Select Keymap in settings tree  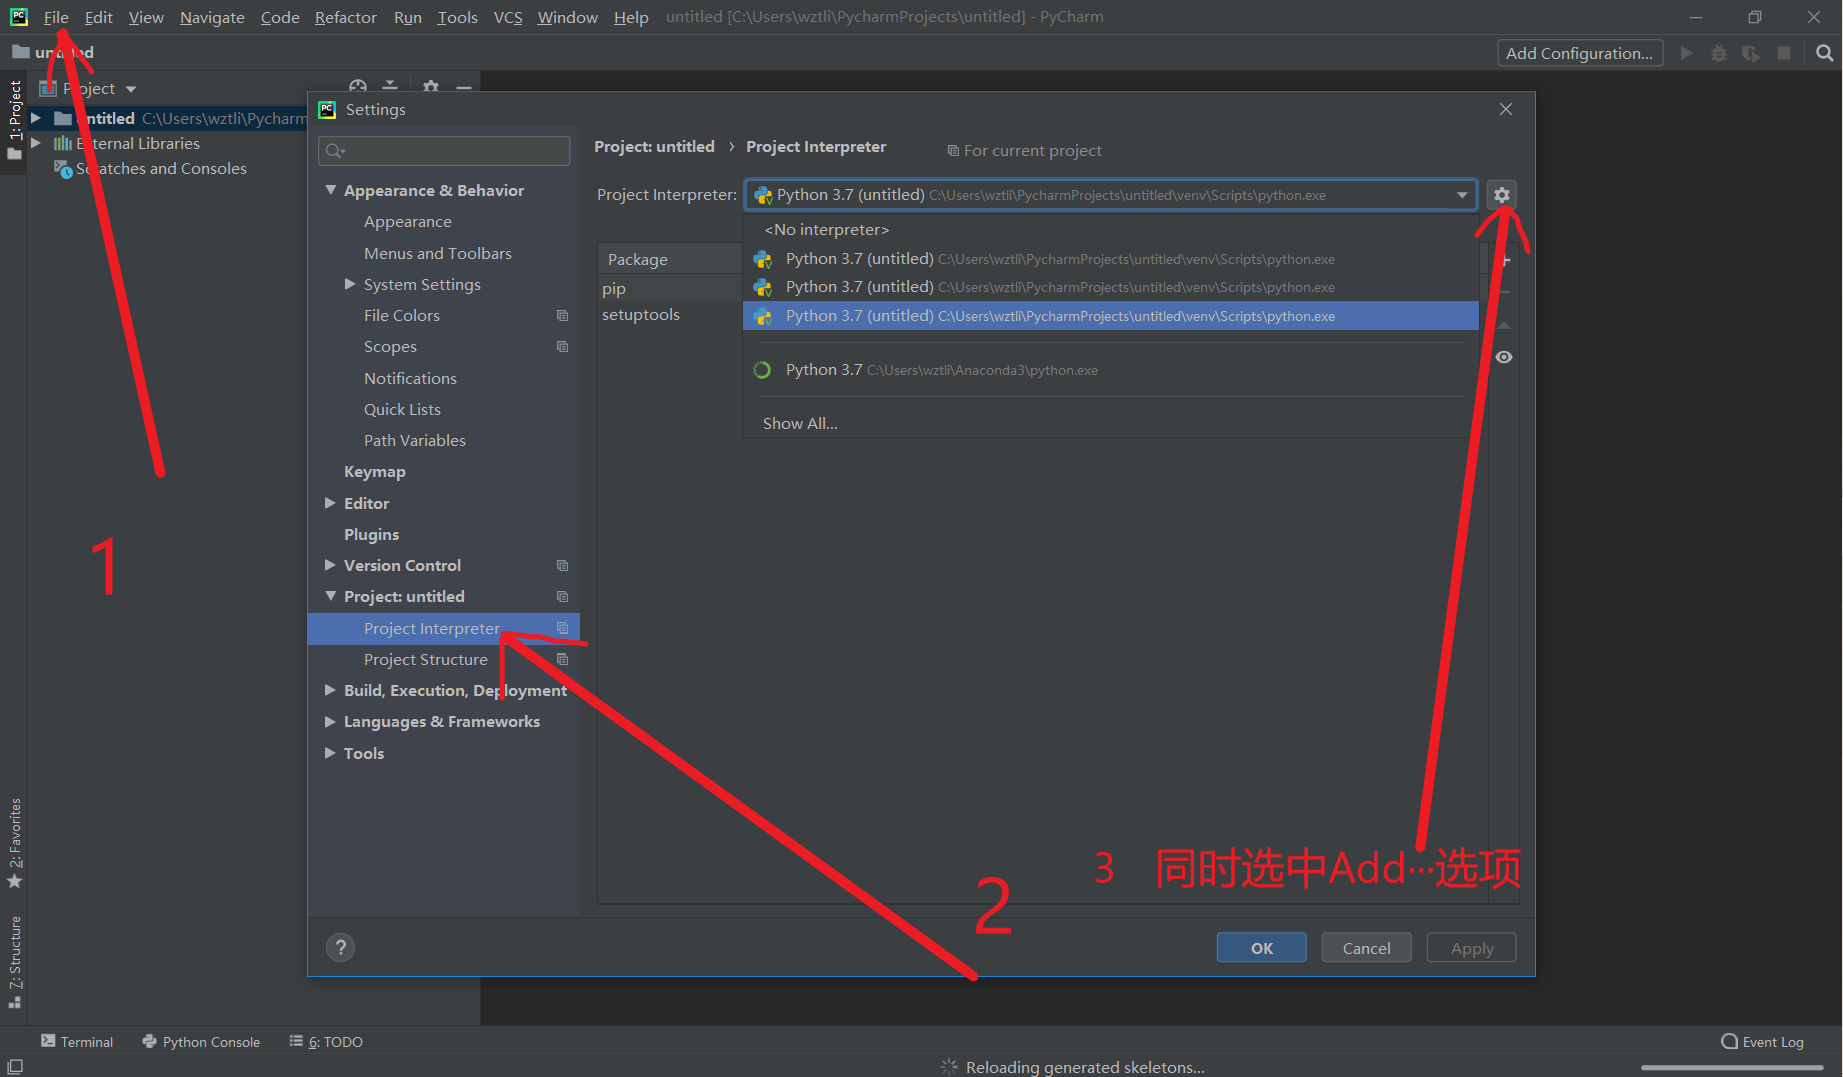(x=374, y=471)
